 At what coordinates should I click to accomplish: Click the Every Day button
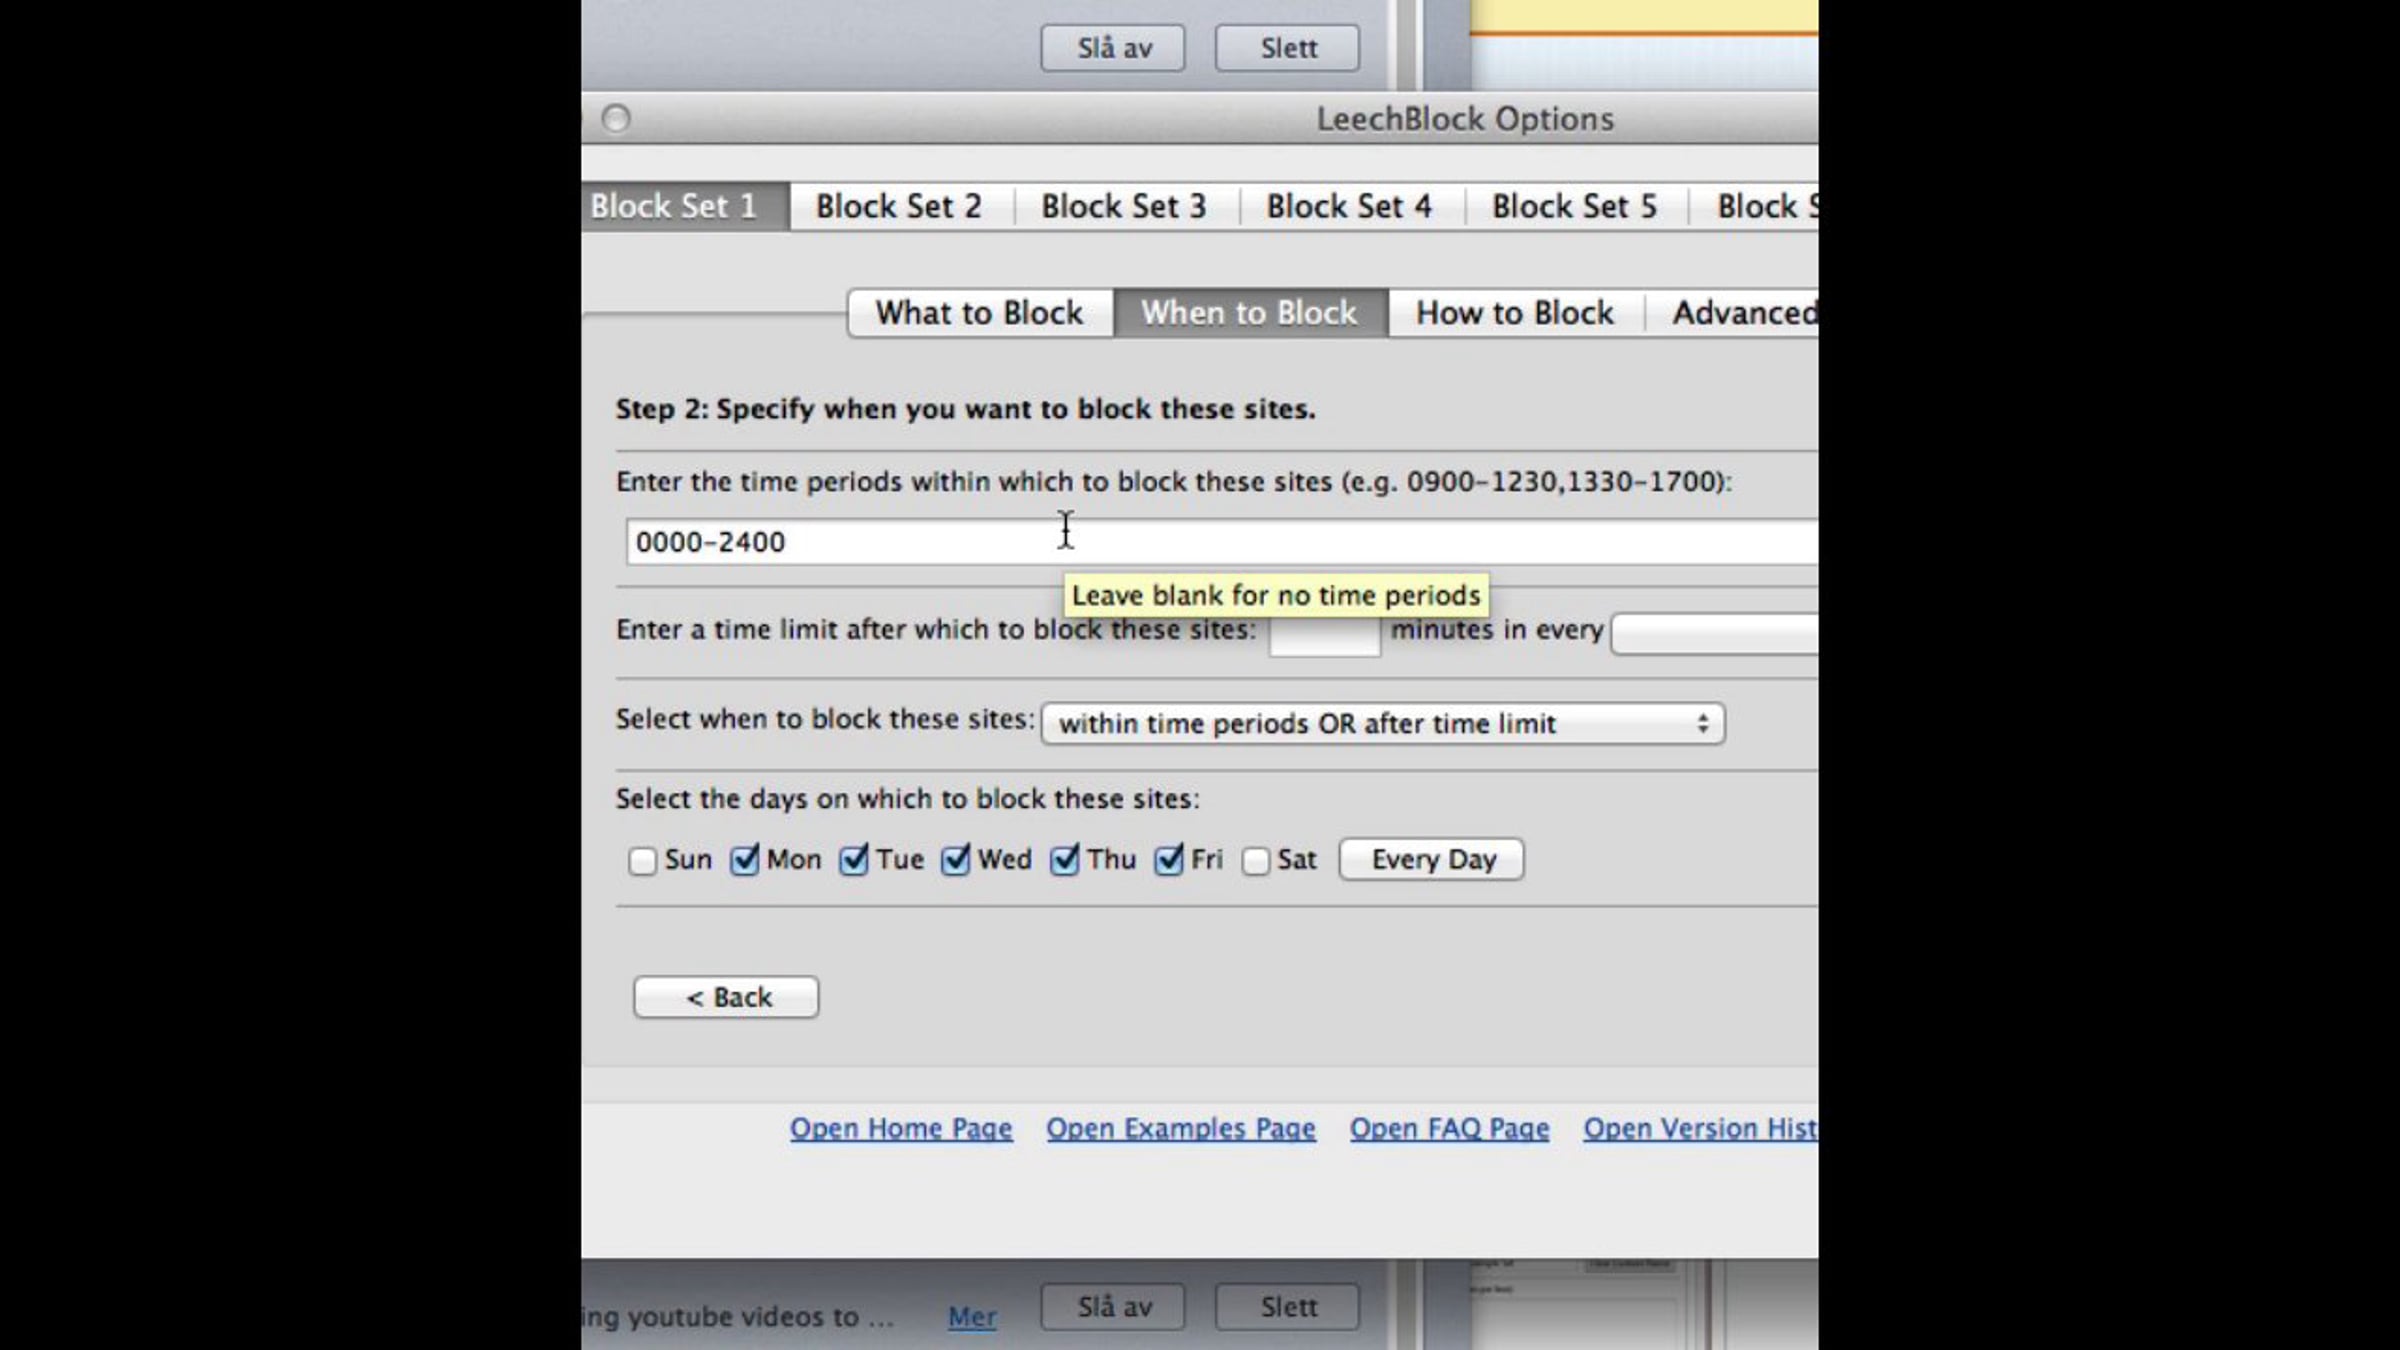click(x=1432, y=859)
